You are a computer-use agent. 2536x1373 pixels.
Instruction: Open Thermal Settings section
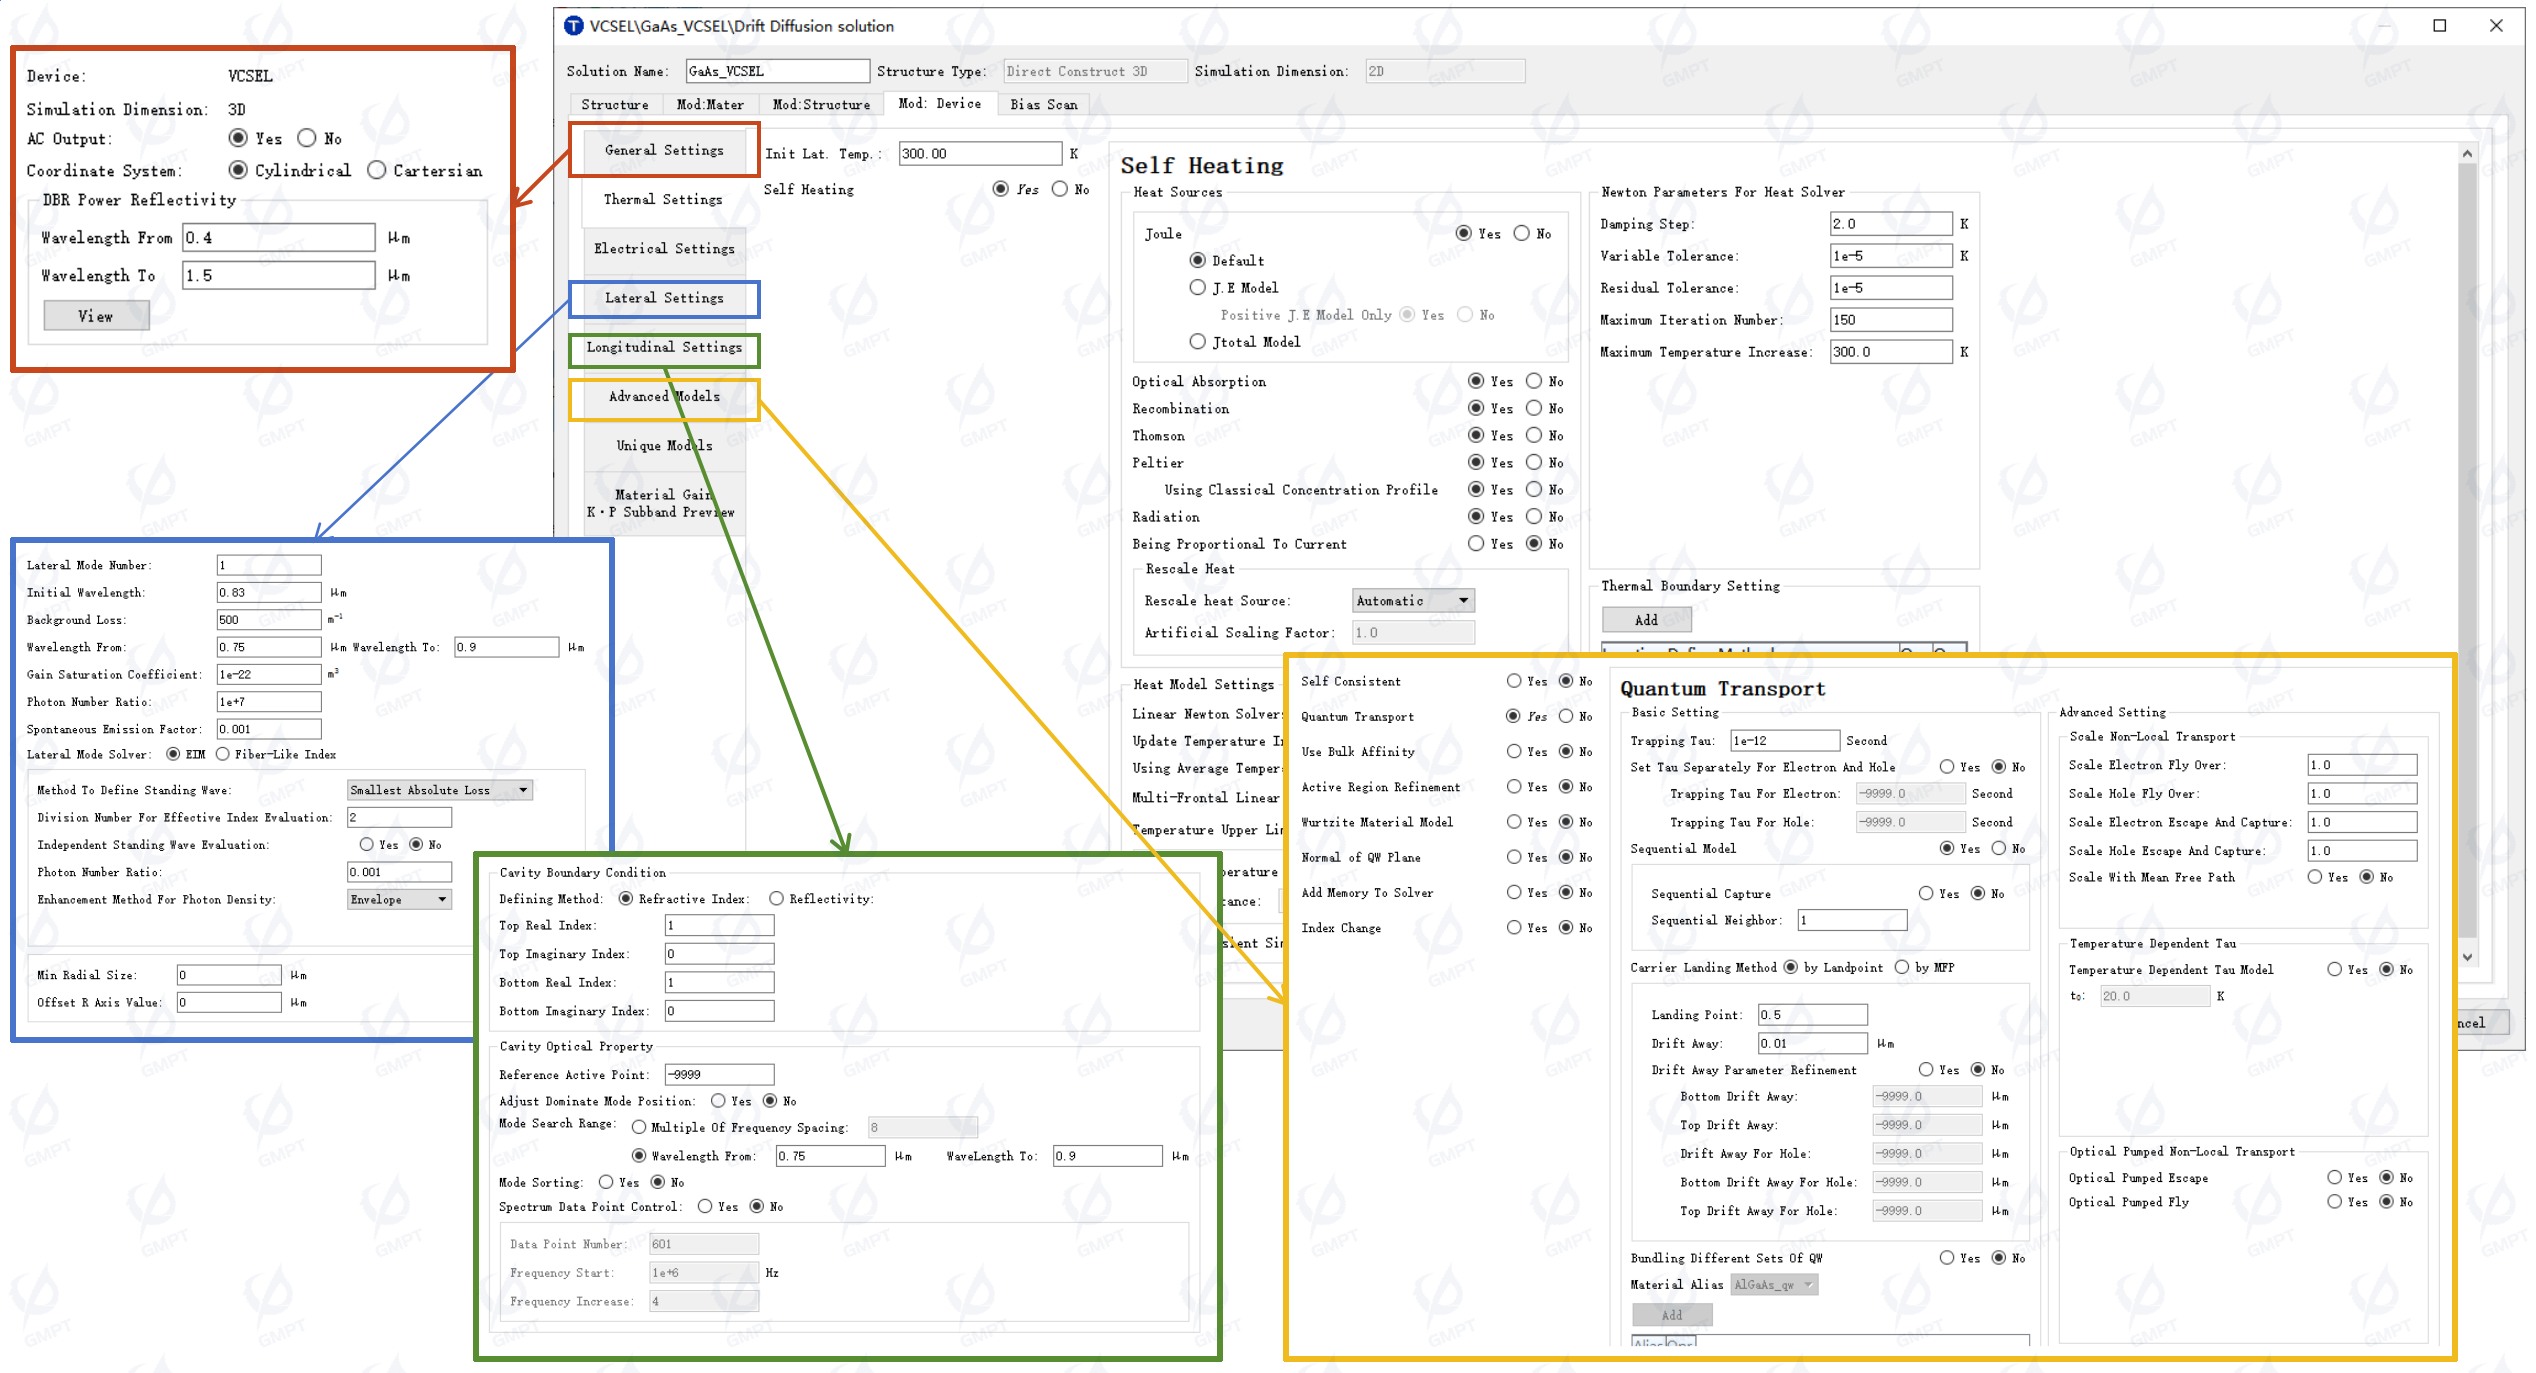[x=663, y=199]
